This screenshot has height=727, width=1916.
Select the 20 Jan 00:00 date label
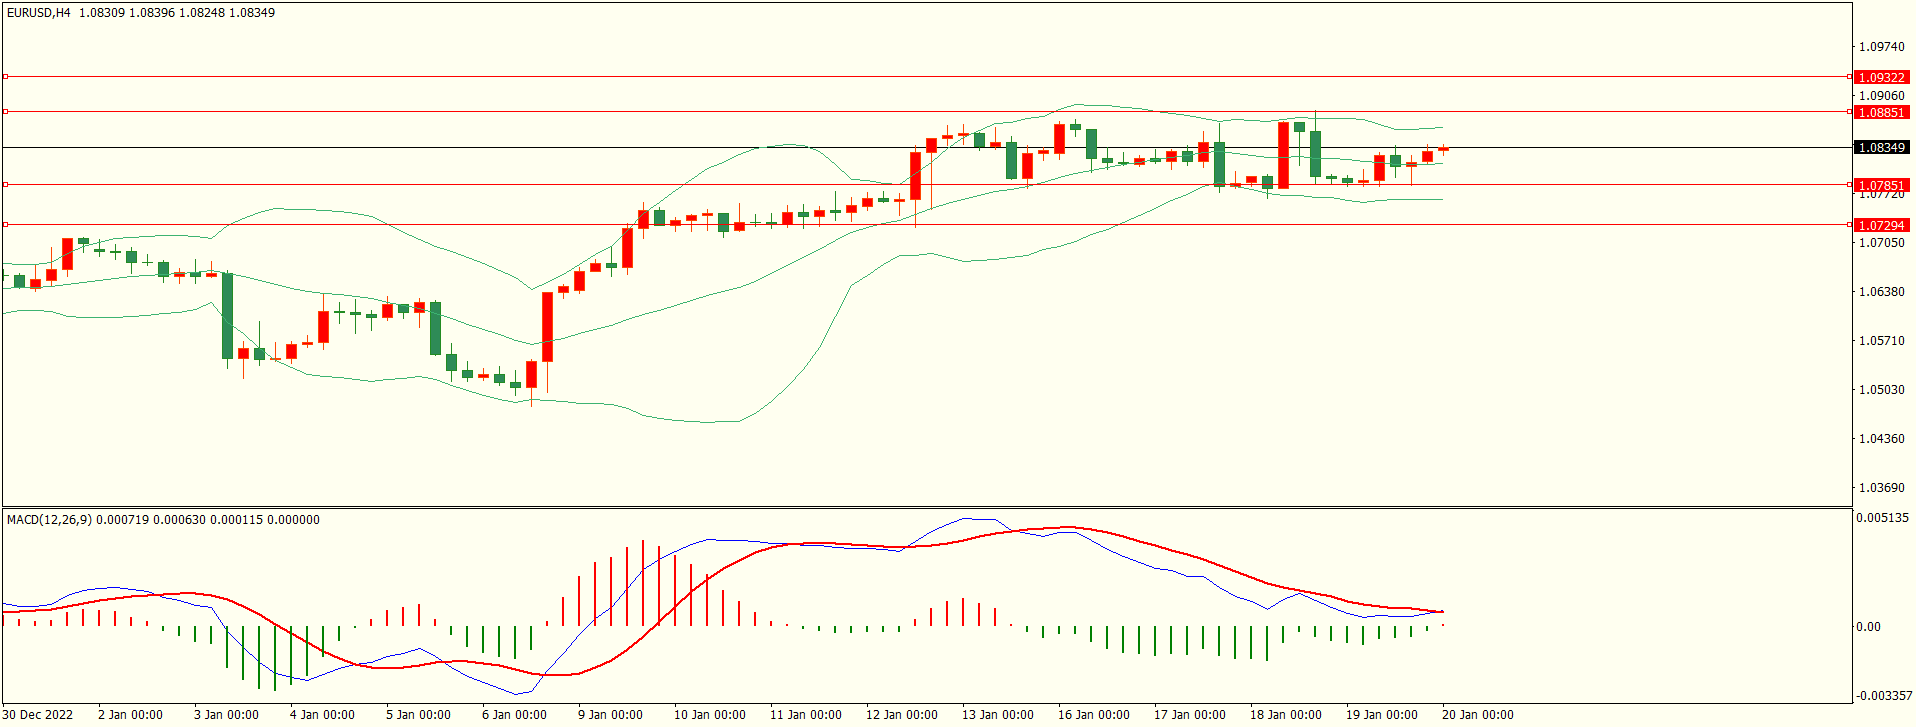1477,715
